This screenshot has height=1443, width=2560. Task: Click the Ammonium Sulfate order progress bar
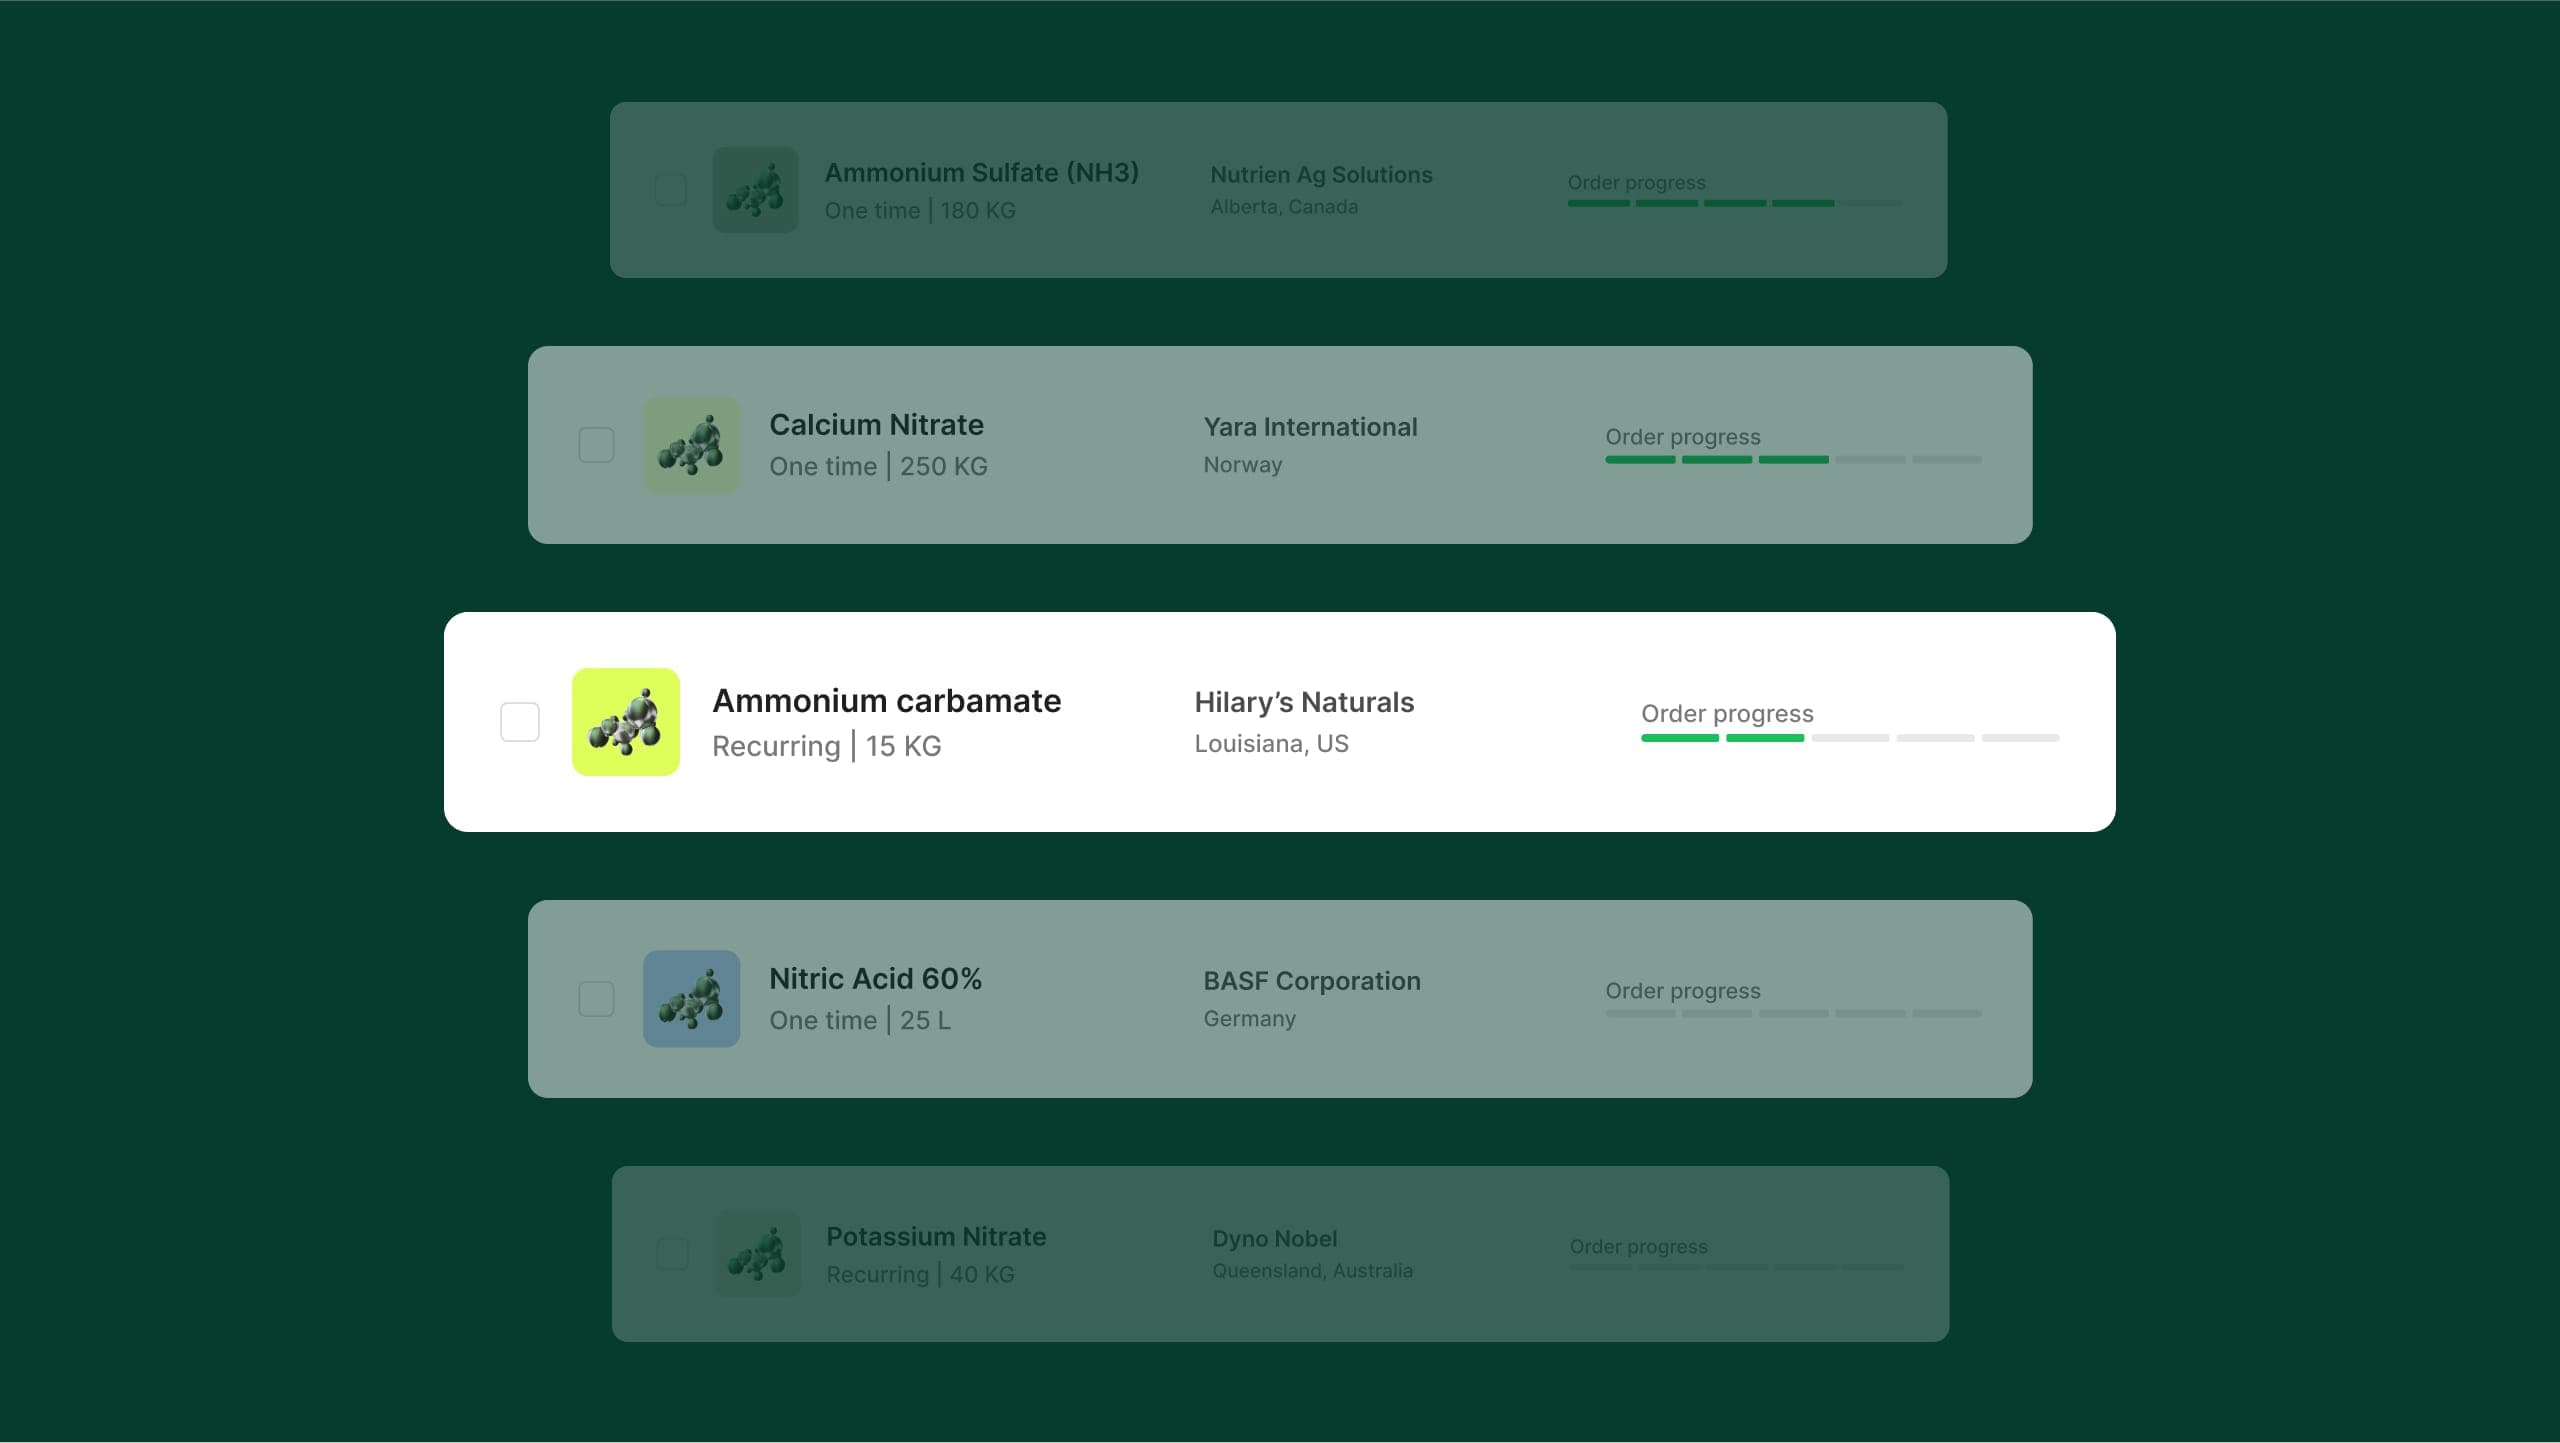1735,203
